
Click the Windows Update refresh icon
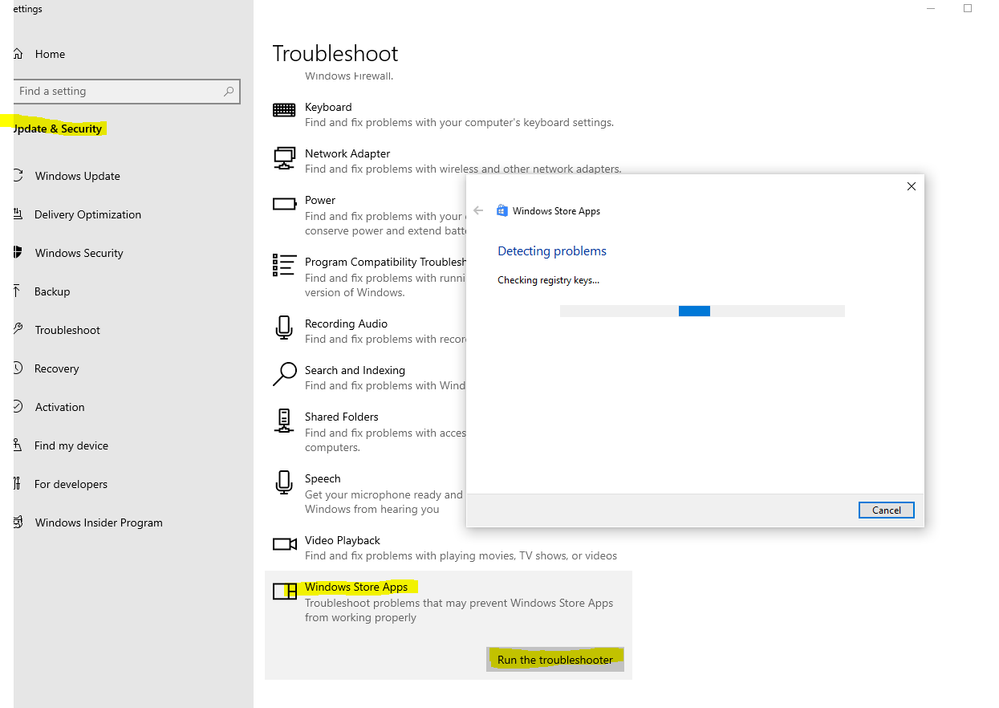pos(18,175)
